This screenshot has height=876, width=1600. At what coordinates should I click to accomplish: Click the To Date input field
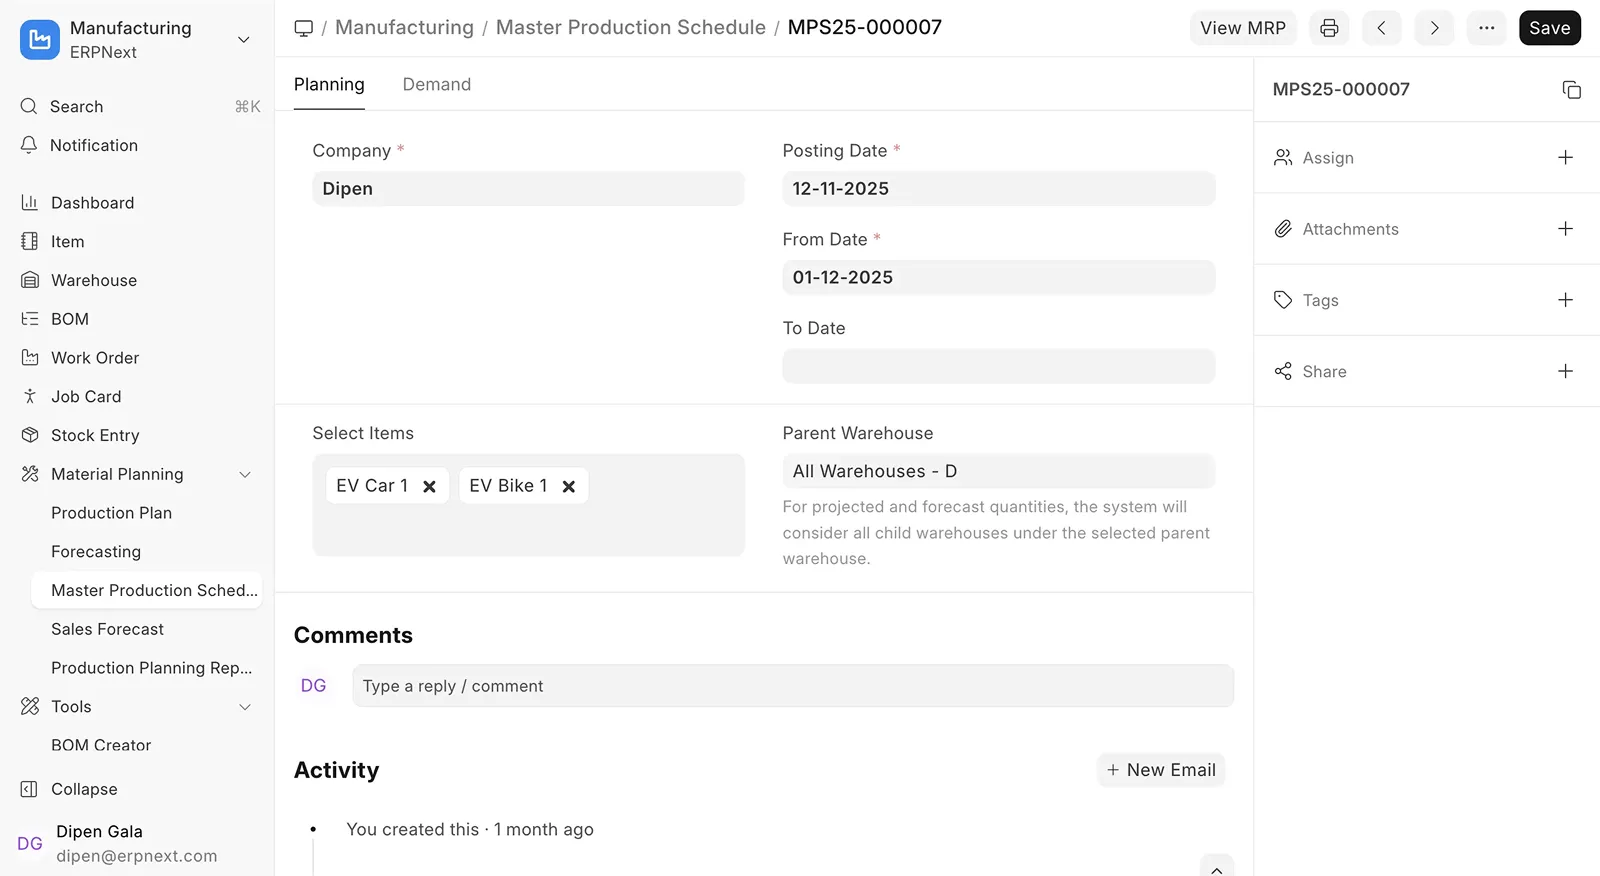coord(998,367)
